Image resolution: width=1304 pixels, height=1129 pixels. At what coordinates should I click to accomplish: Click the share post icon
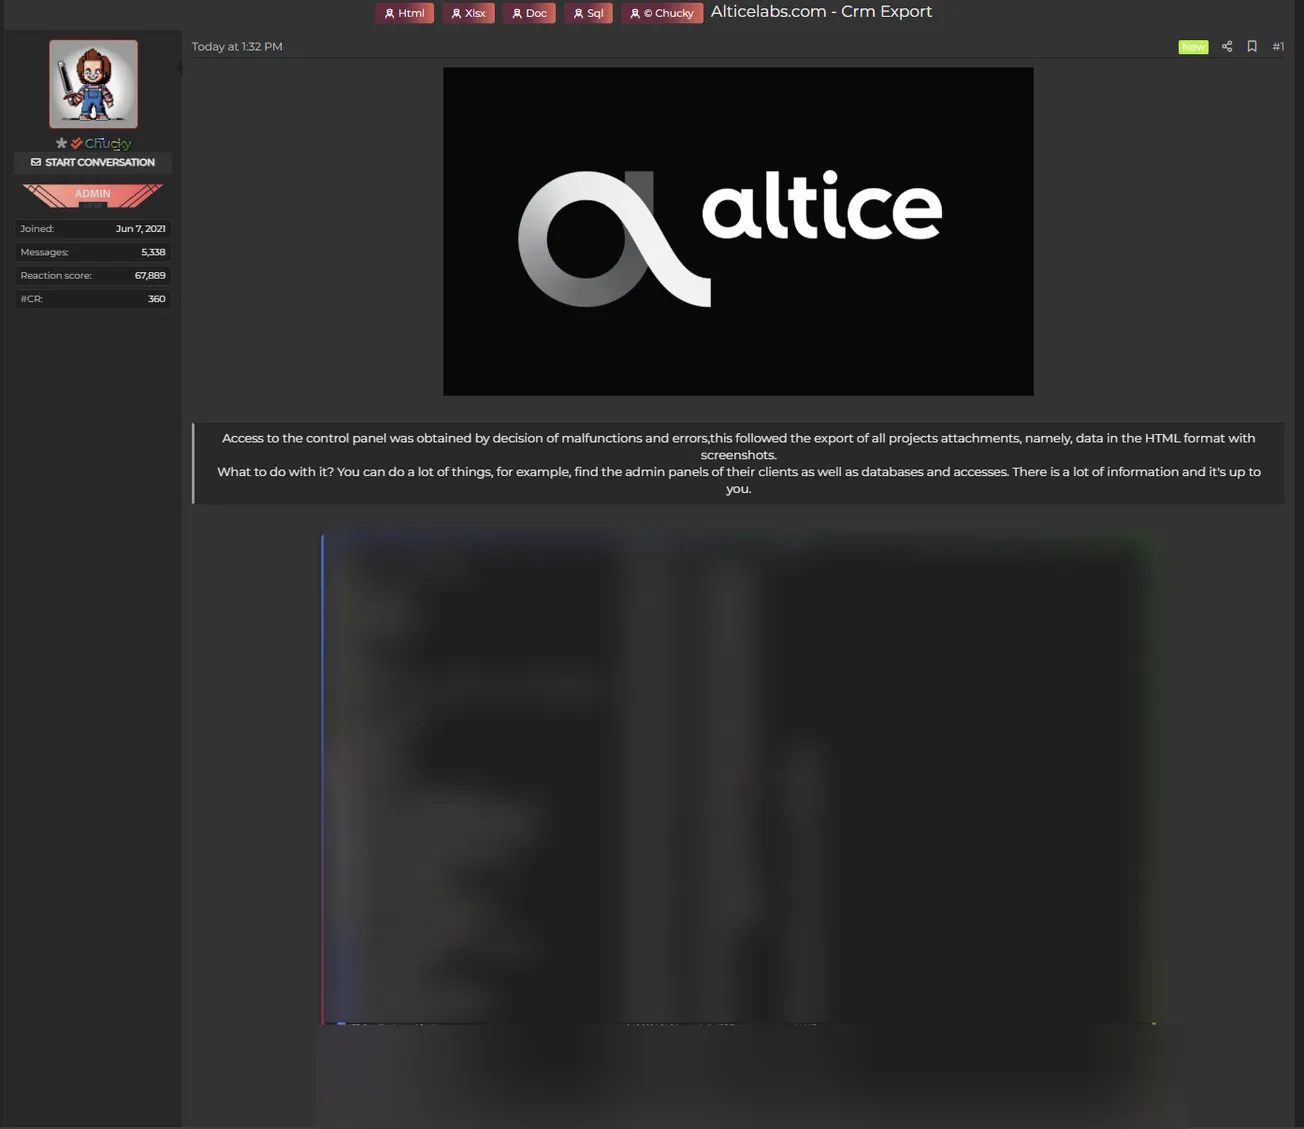[1226, 47]
